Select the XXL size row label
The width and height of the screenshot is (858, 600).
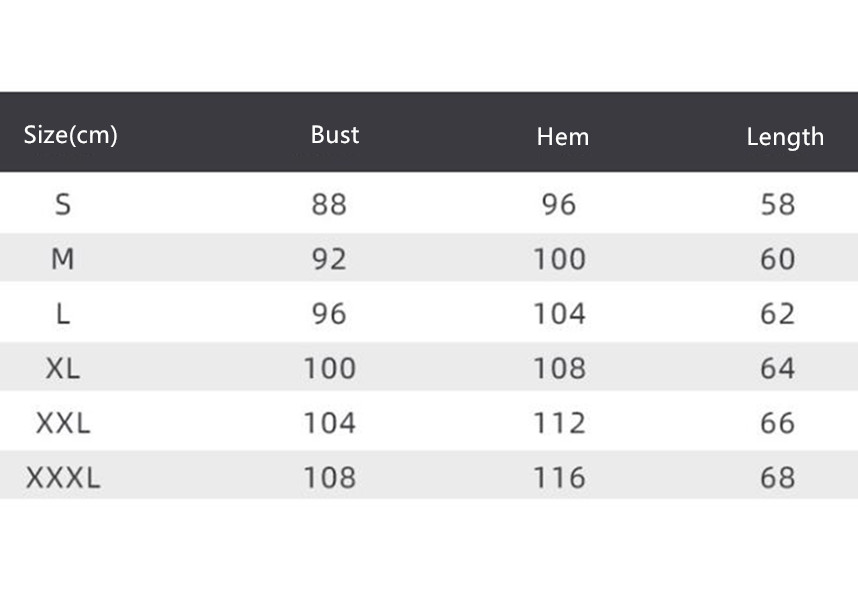pos(63,423)
